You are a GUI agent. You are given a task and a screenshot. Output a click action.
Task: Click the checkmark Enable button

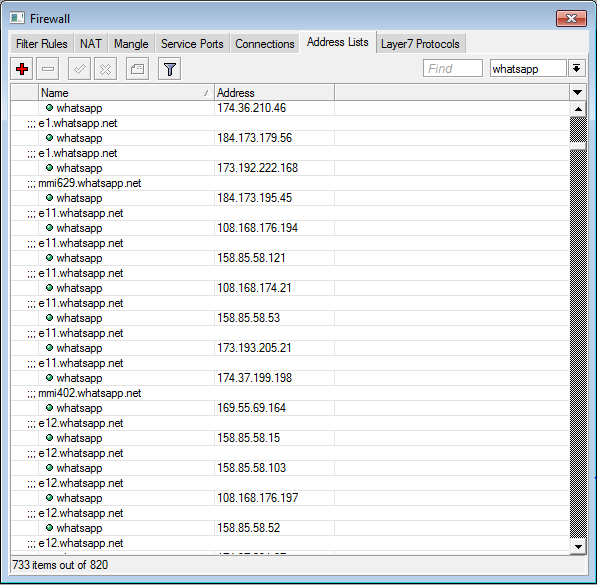point(79,69)
